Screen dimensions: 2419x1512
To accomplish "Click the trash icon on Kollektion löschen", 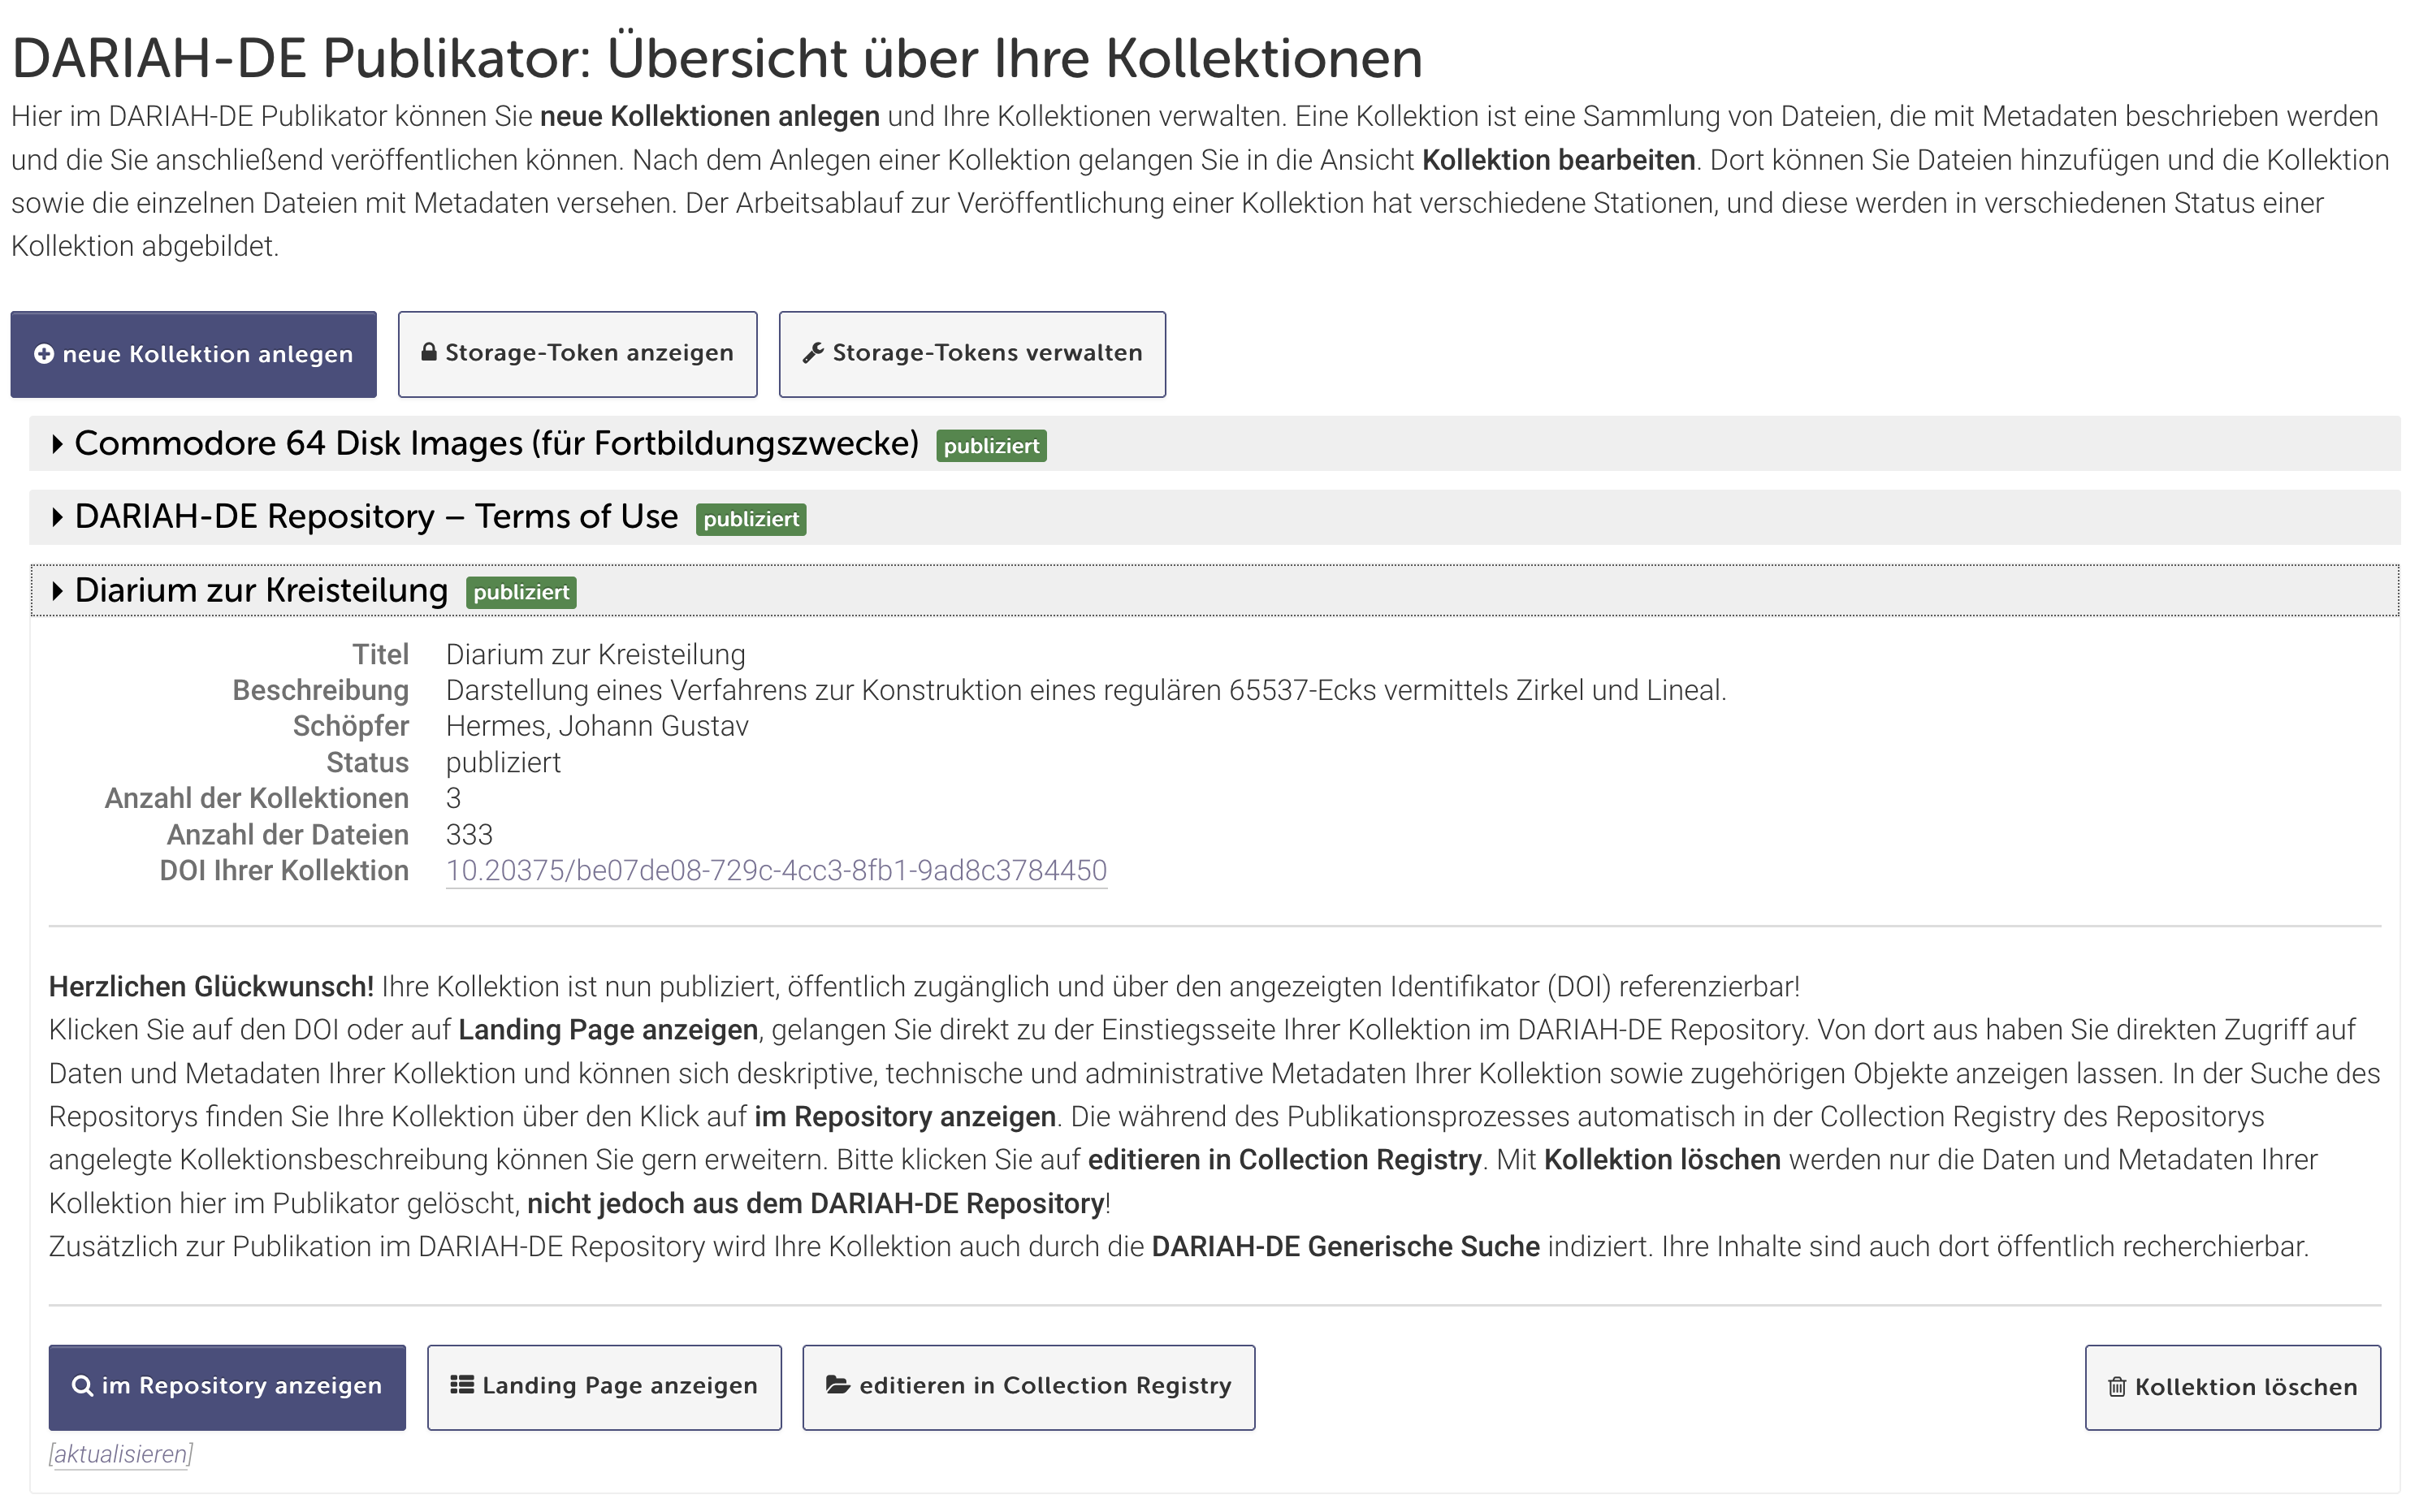I will 2117,1387.
